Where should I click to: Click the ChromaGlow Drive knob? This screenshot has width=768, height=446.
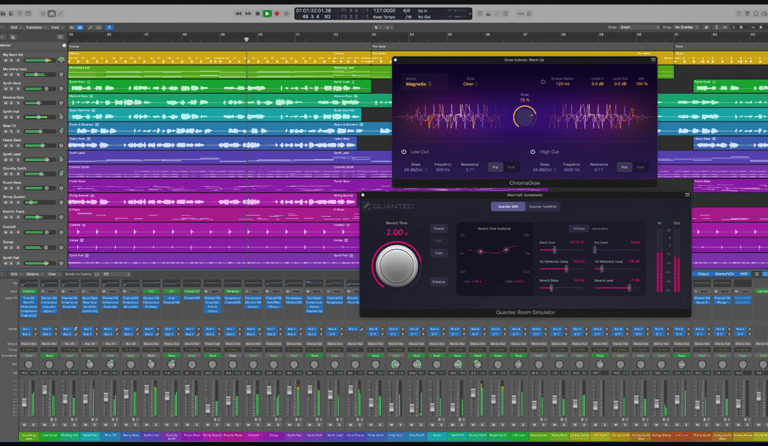524,117
